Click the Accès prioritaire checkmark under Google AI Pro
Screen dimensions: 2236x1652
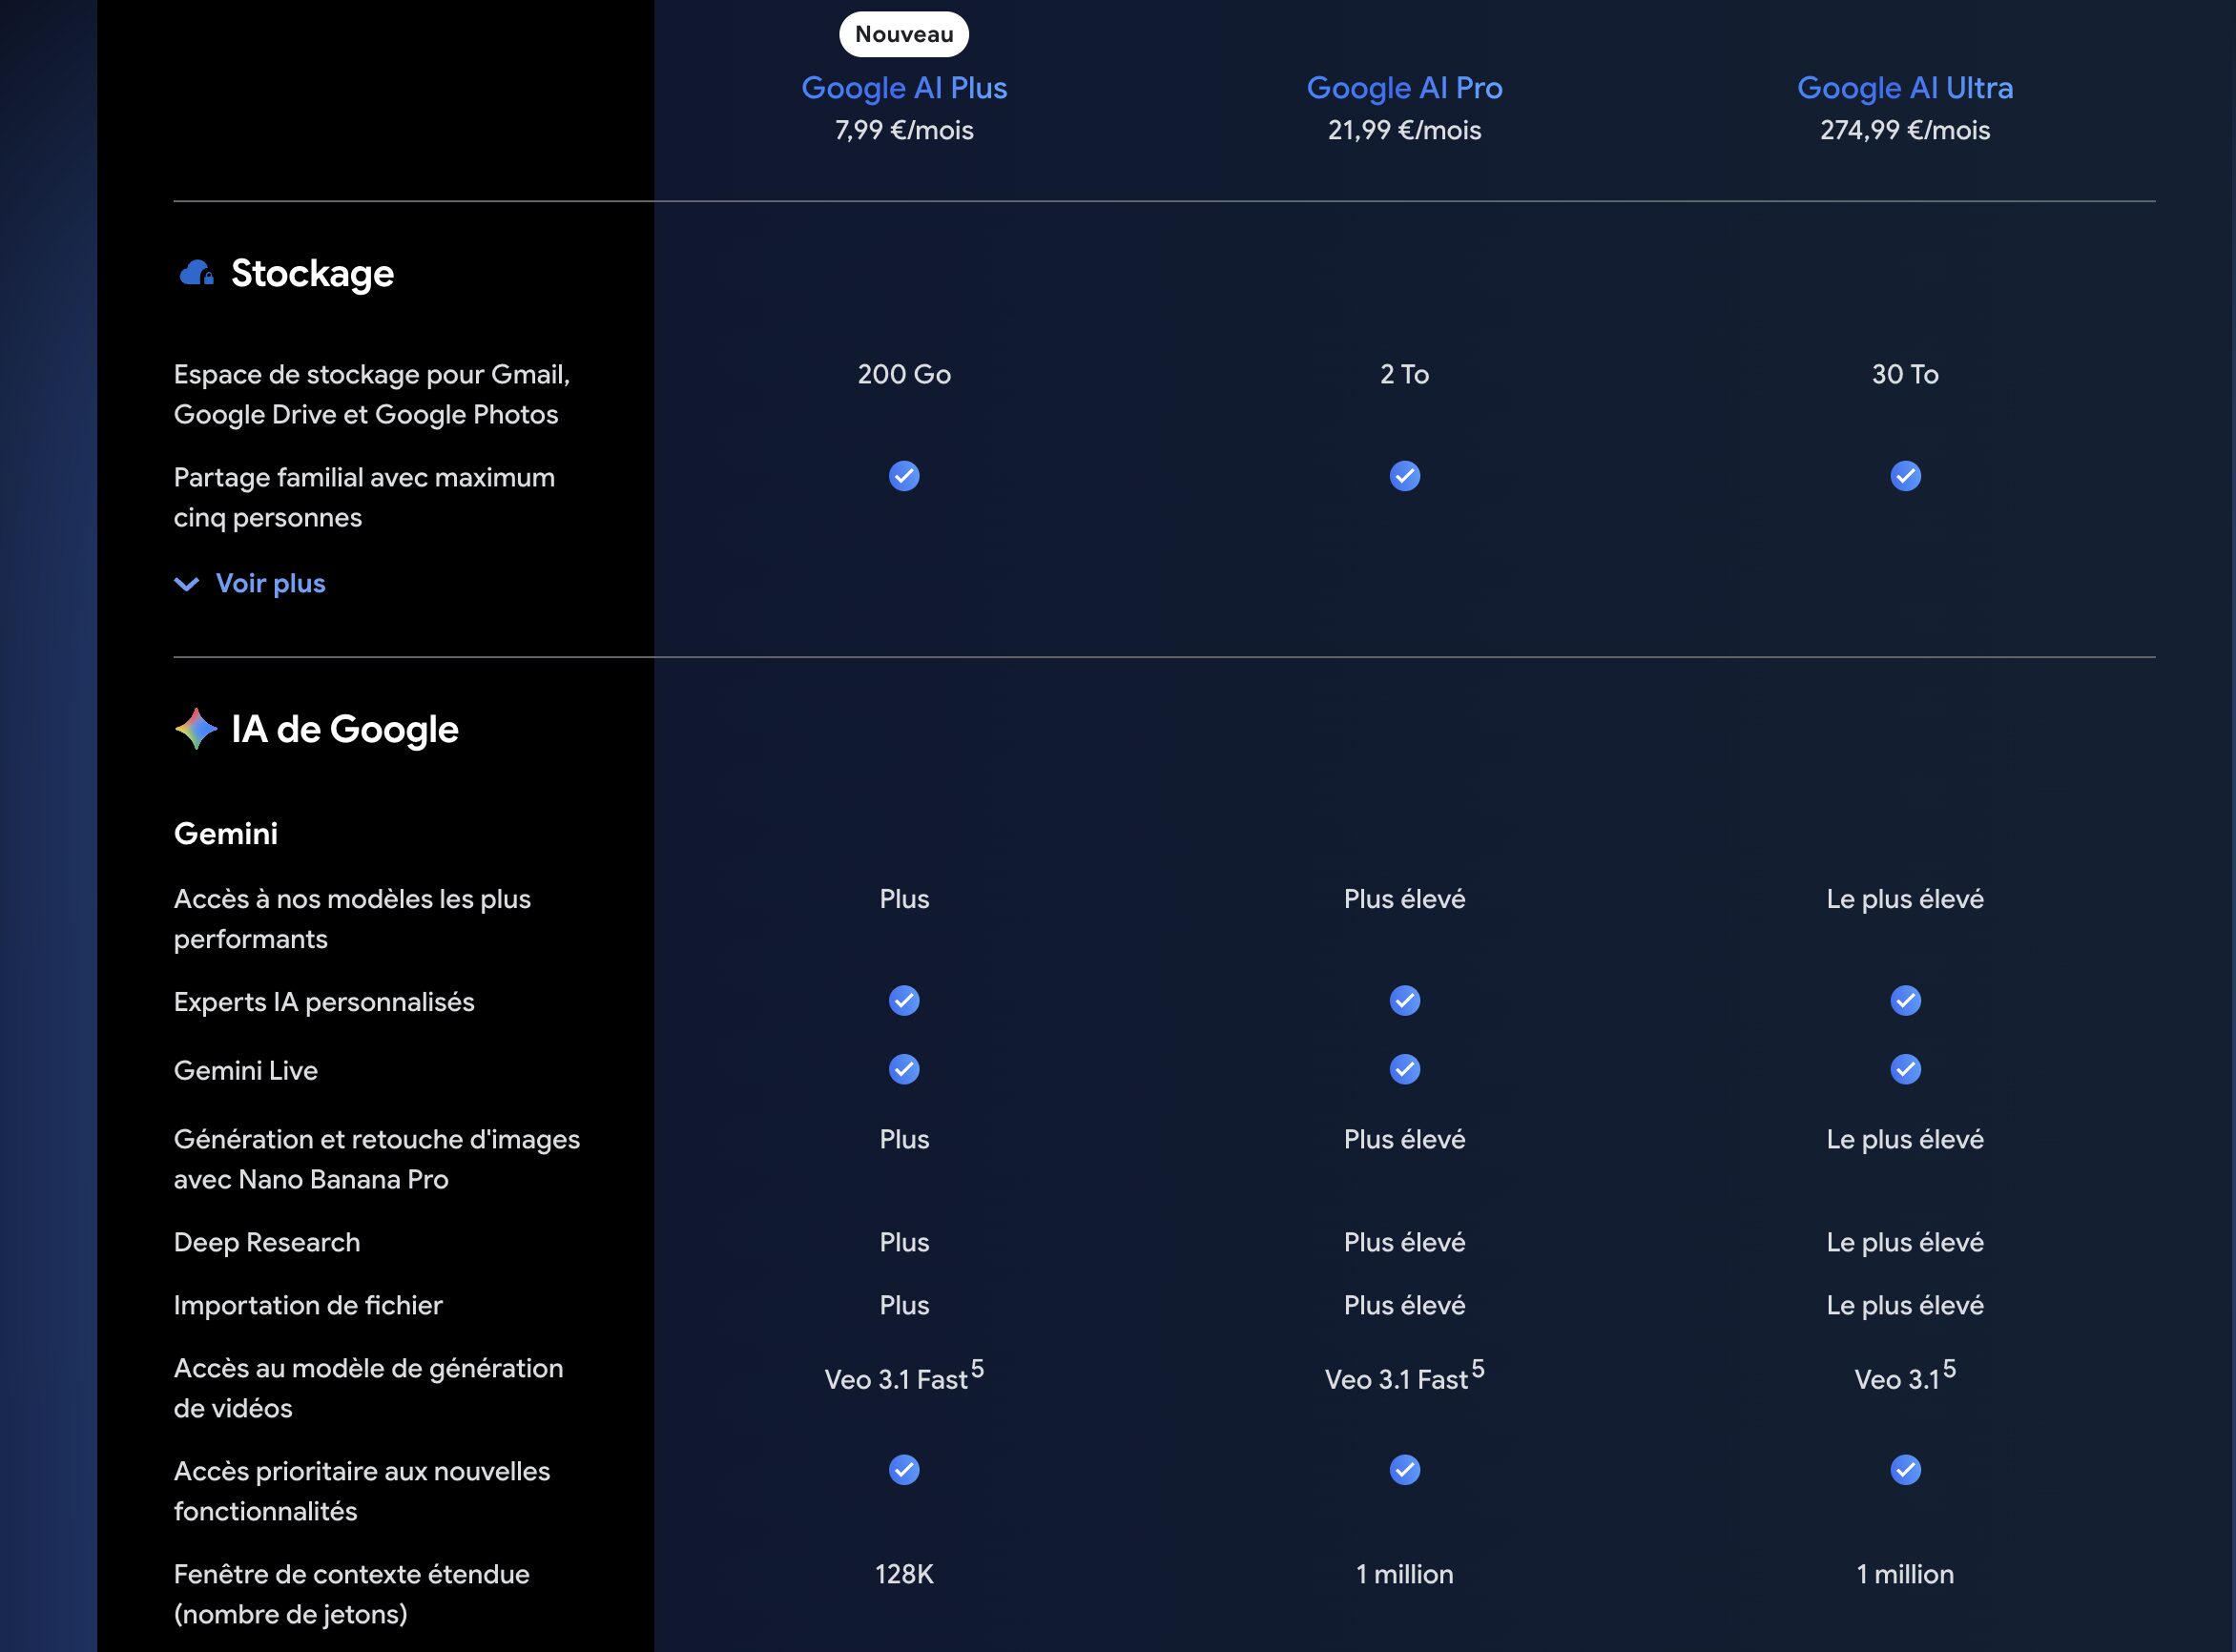point(1404,1470)
